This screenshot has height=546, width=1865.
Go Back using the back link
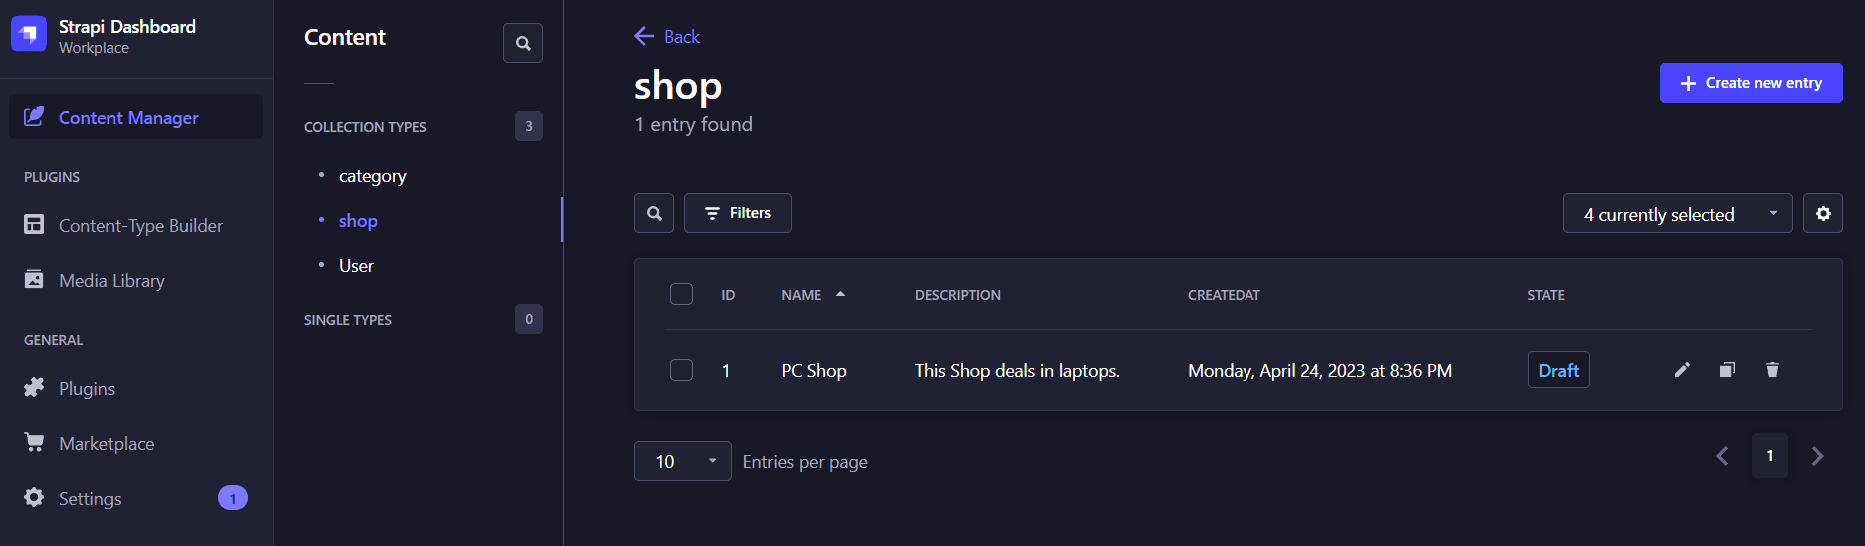point(667,37)
